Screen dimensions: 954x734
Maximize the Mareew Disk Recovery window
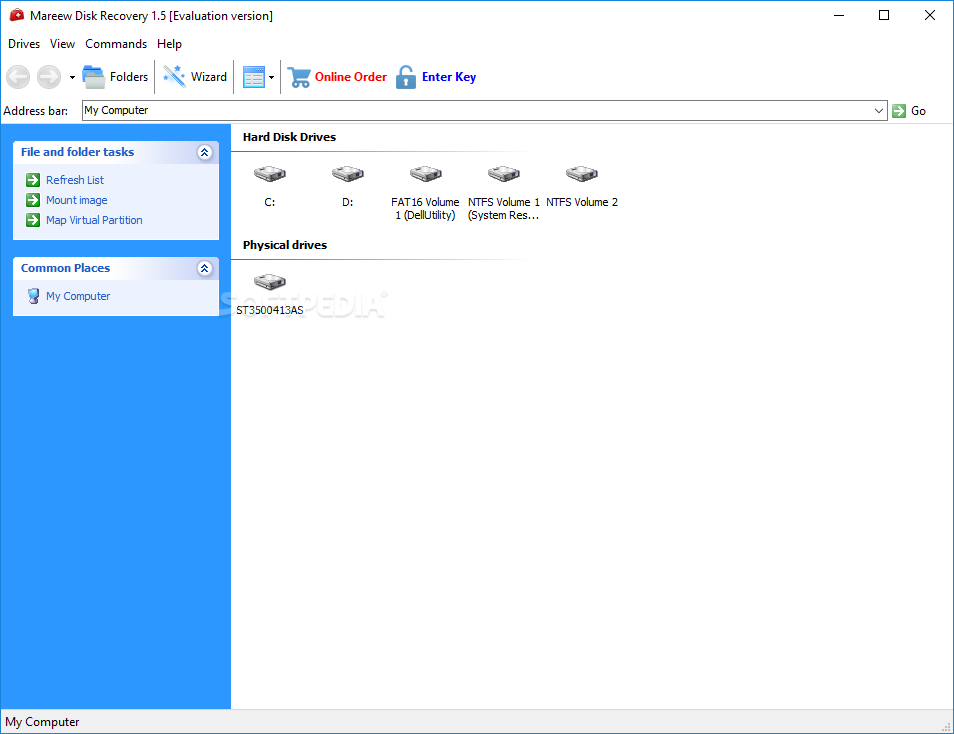coord(884,15)
